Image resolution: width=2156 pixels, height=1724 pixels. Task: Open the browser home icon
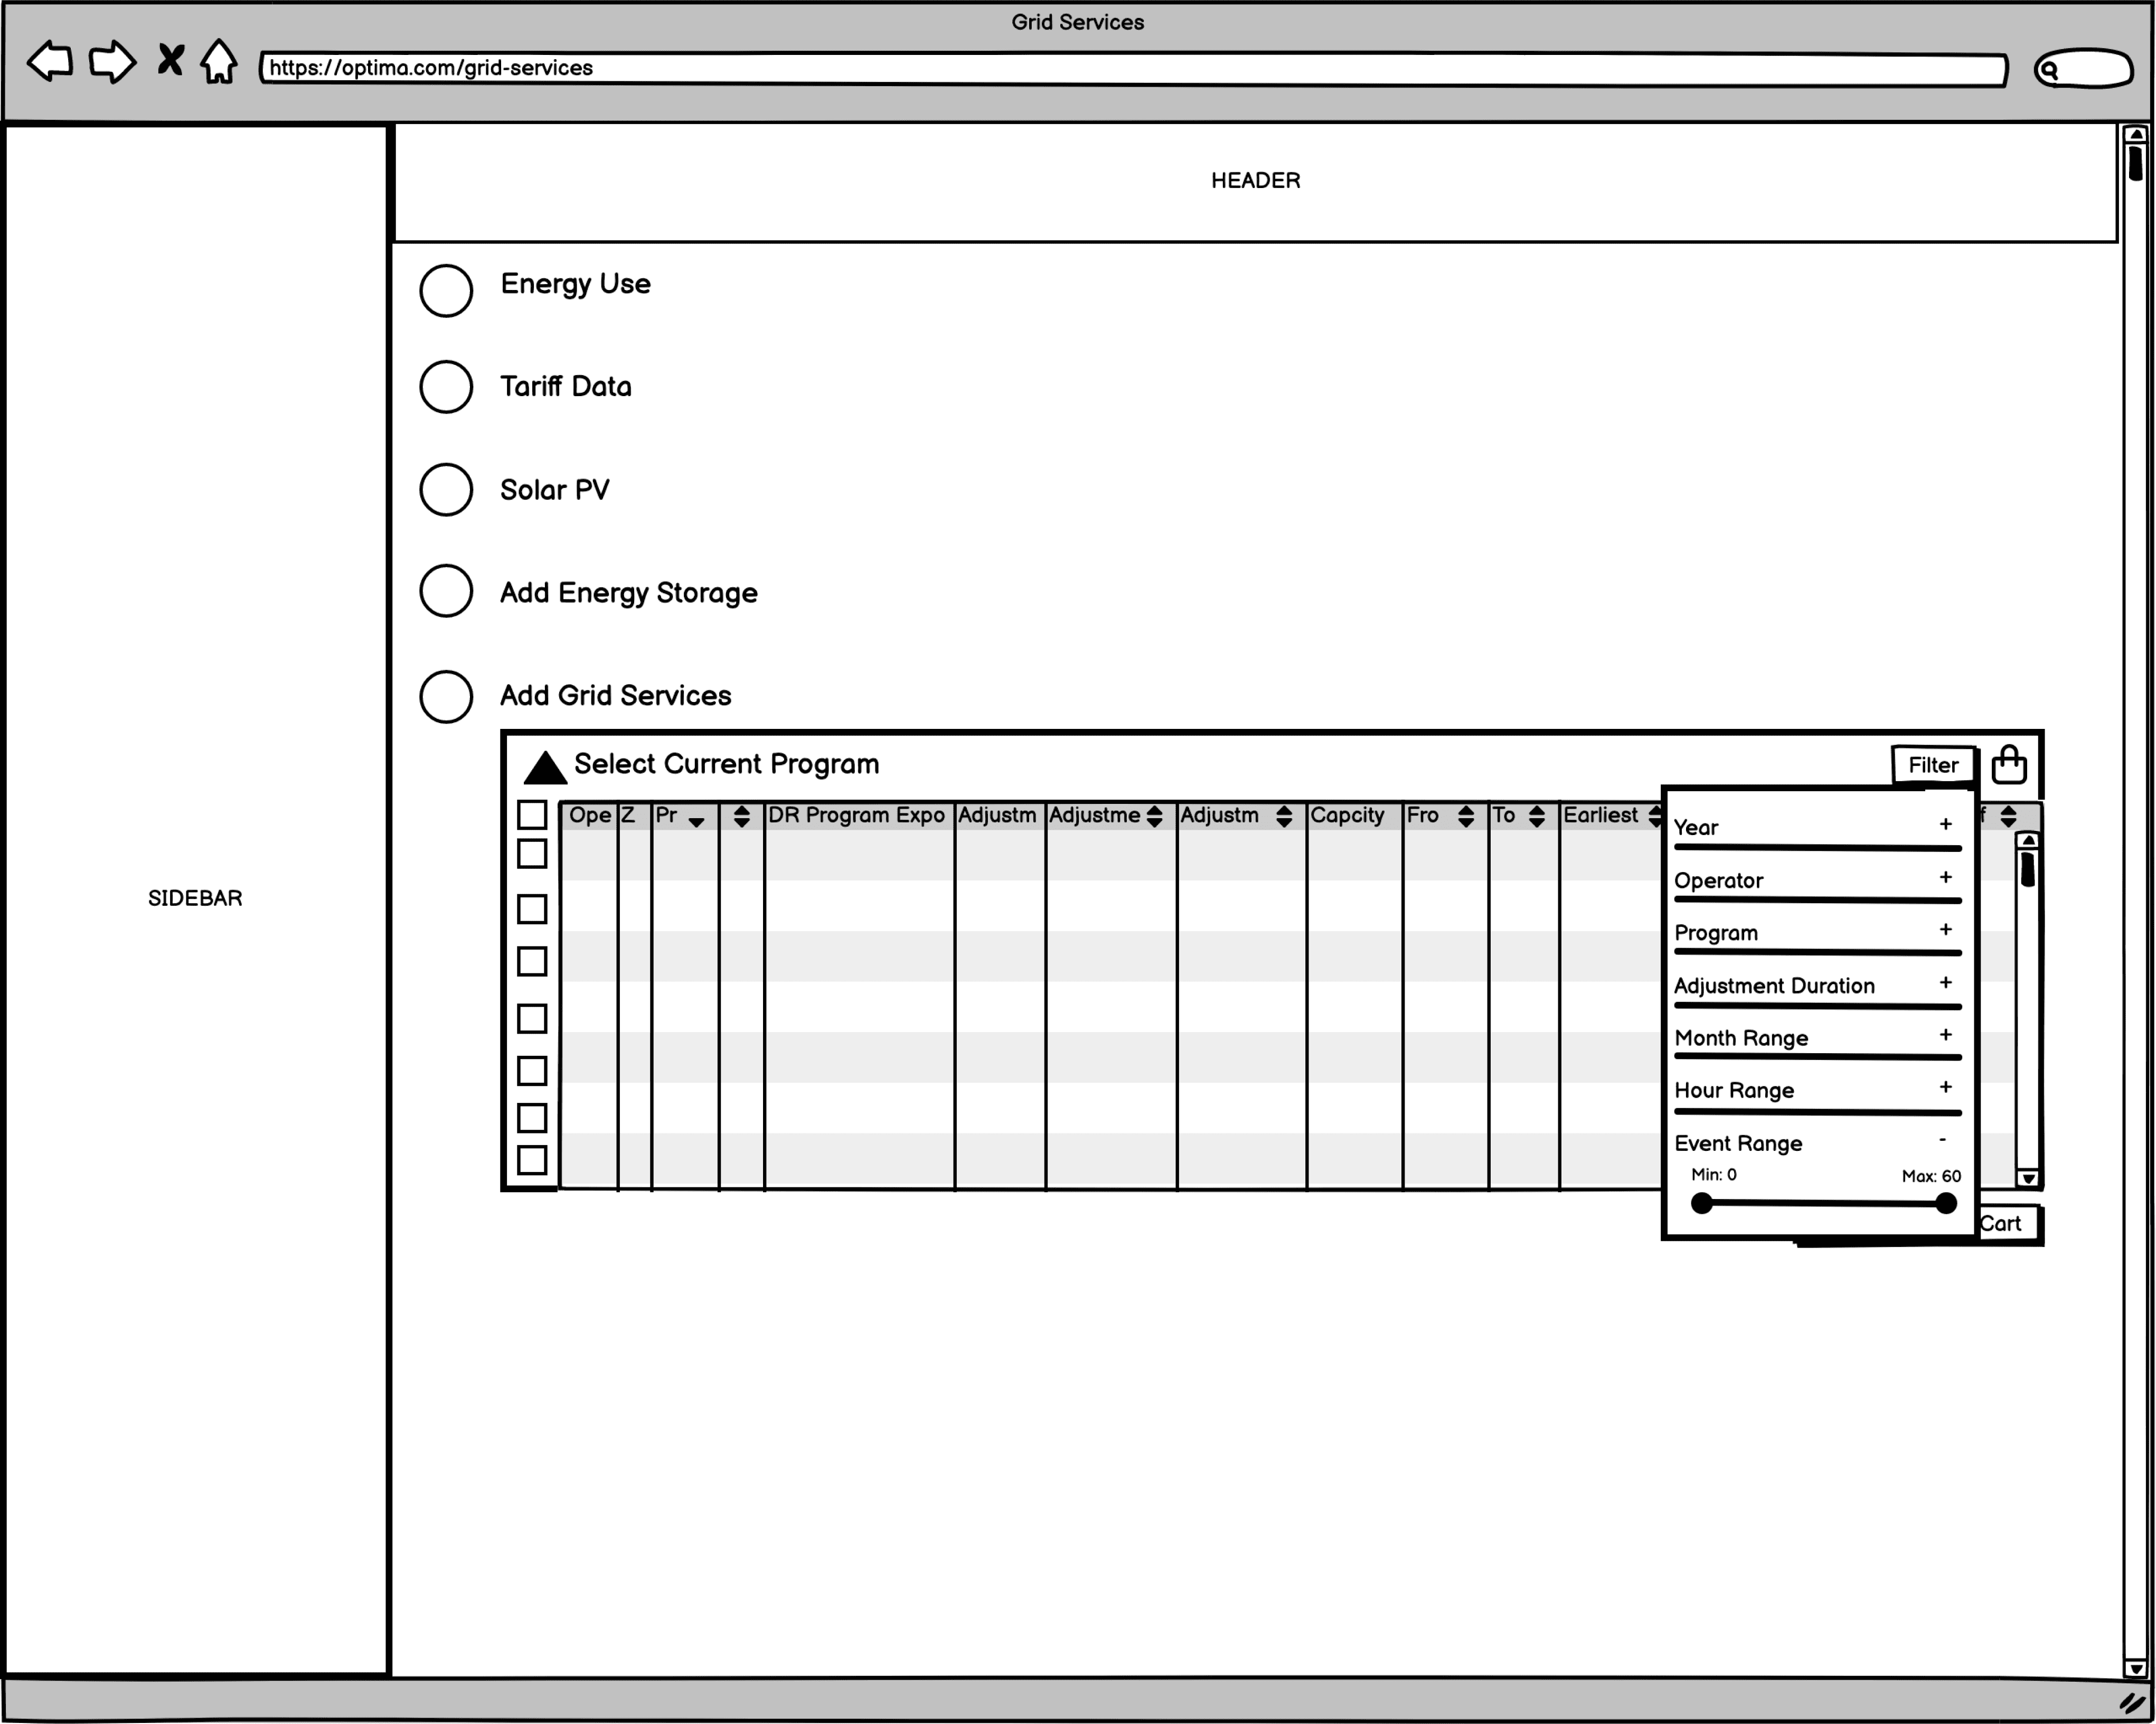point(219,62)
